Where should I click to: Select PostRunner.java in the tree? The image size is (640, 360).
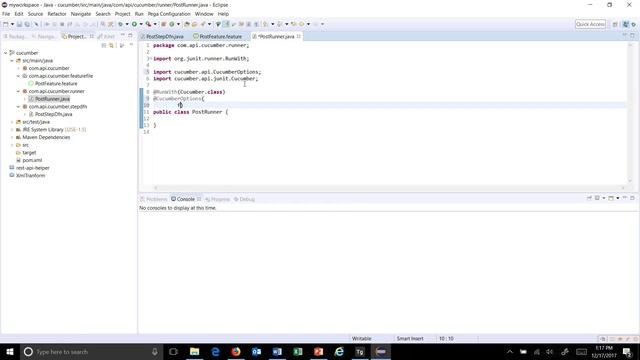click(52, 99)
